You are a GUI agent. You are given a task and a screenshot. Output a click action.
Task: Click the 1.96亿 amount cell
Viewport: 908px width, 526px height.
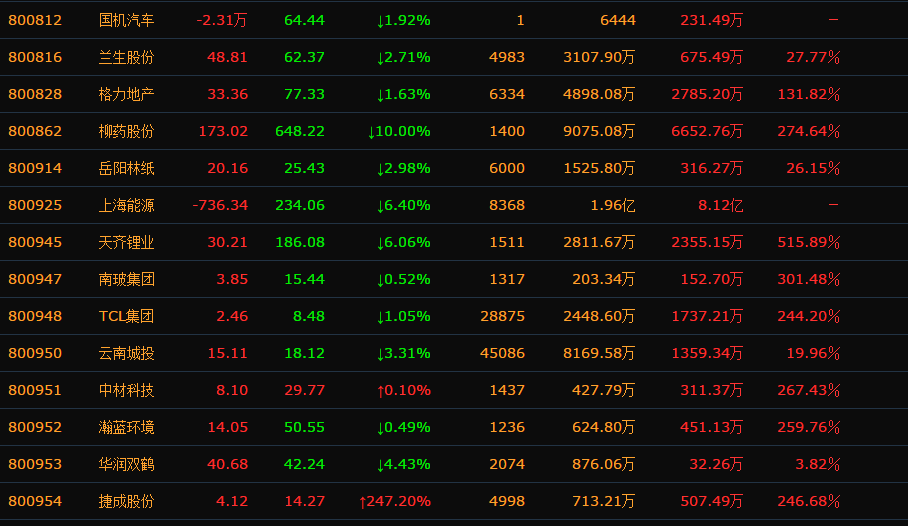pos(612,205)
